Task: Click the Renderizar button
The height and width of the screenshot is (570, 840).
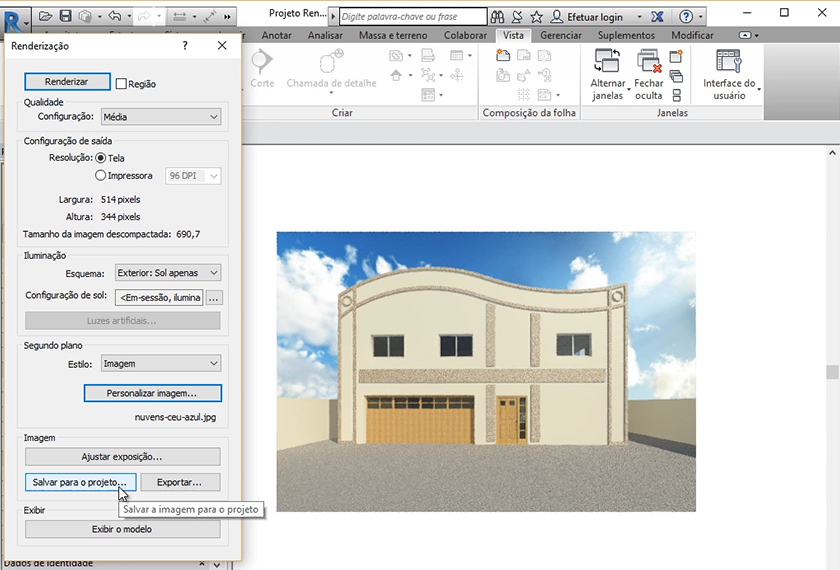Action: [67, 82]
